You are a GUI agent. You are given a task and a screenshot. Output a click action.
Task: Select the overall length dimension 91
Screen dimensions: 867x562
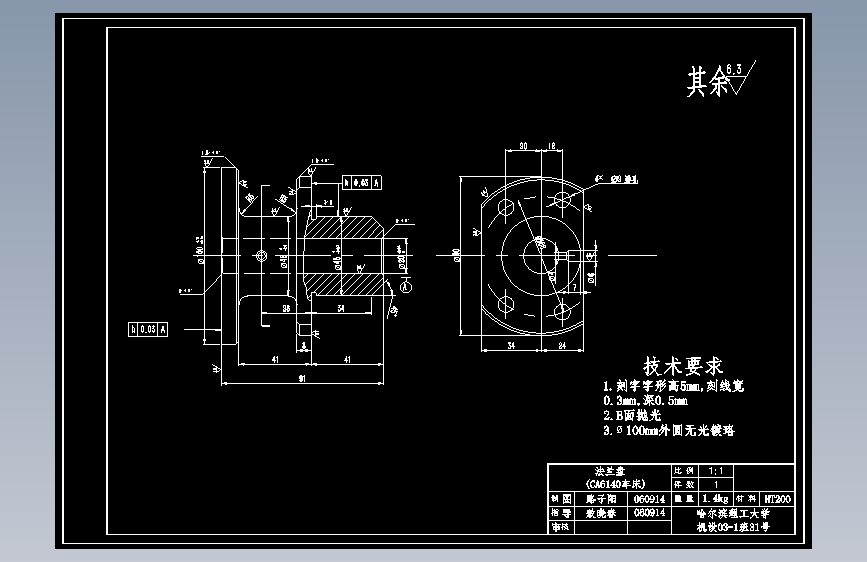(302, 379)
